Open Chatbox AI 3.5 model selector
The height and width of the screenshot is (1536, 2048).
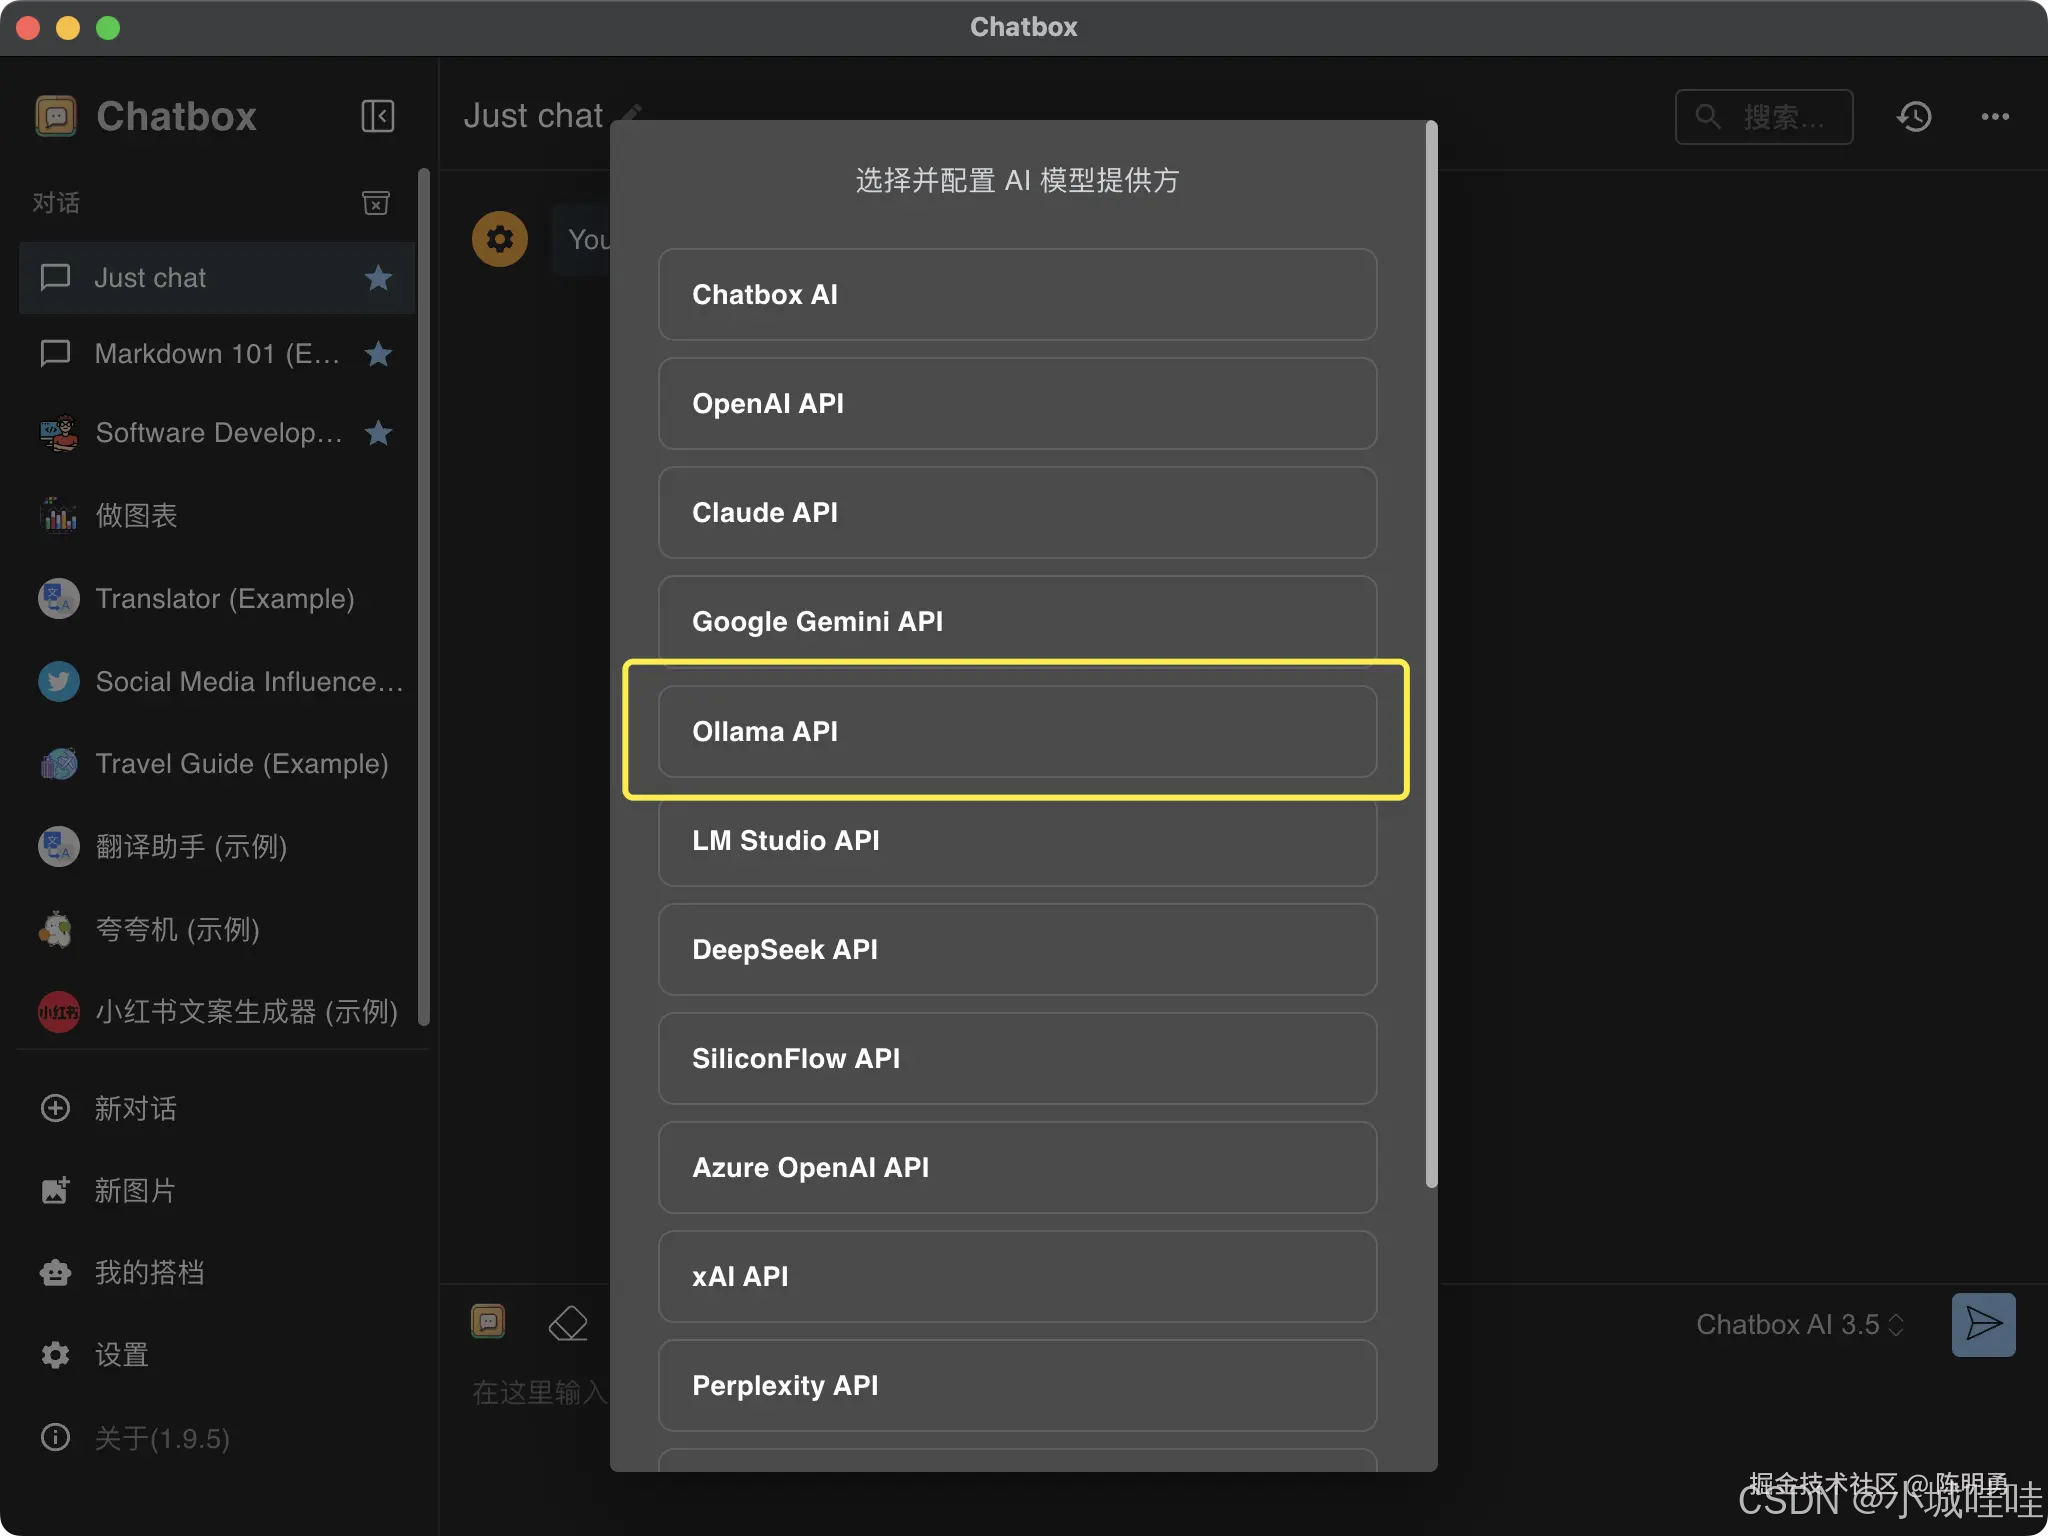(1798, 1324)
